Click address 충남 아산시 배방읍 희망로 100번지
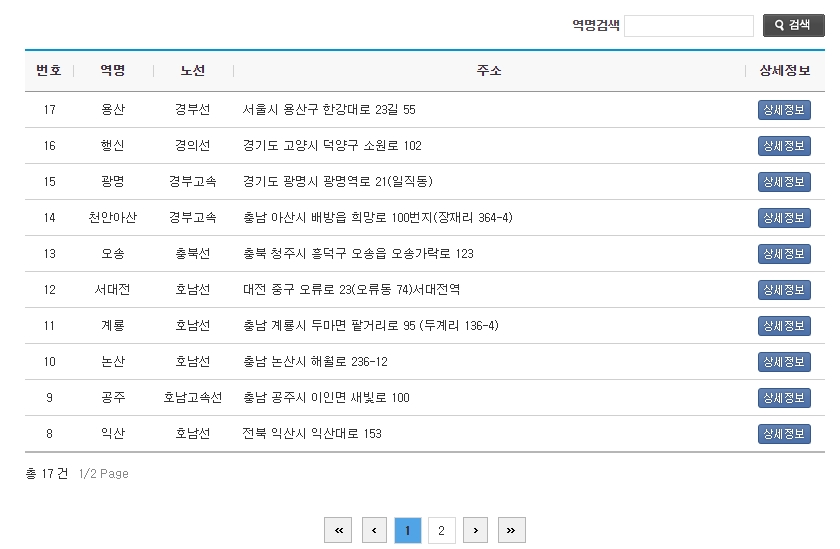 click(x=378, y=217)
